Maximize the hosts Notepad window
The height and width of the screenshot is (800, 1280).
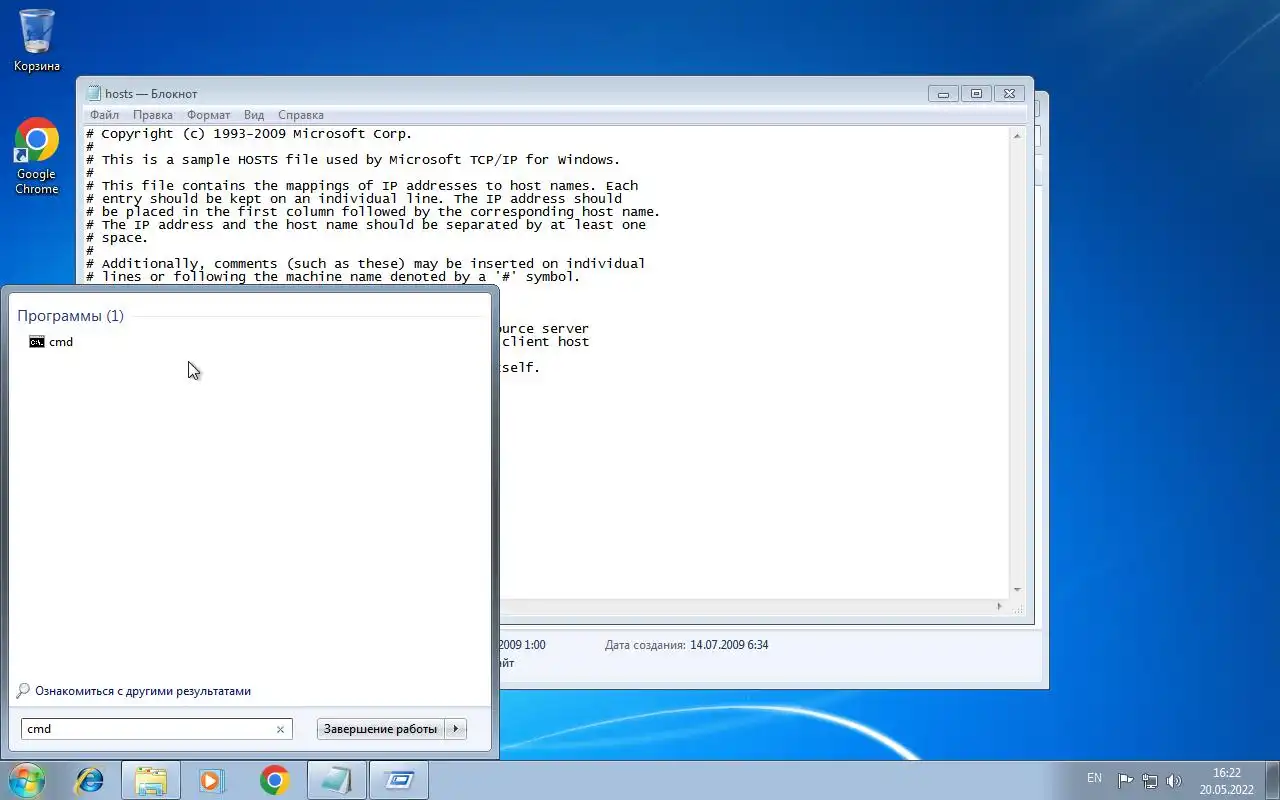pyautogui.click(x=976, y=93)
